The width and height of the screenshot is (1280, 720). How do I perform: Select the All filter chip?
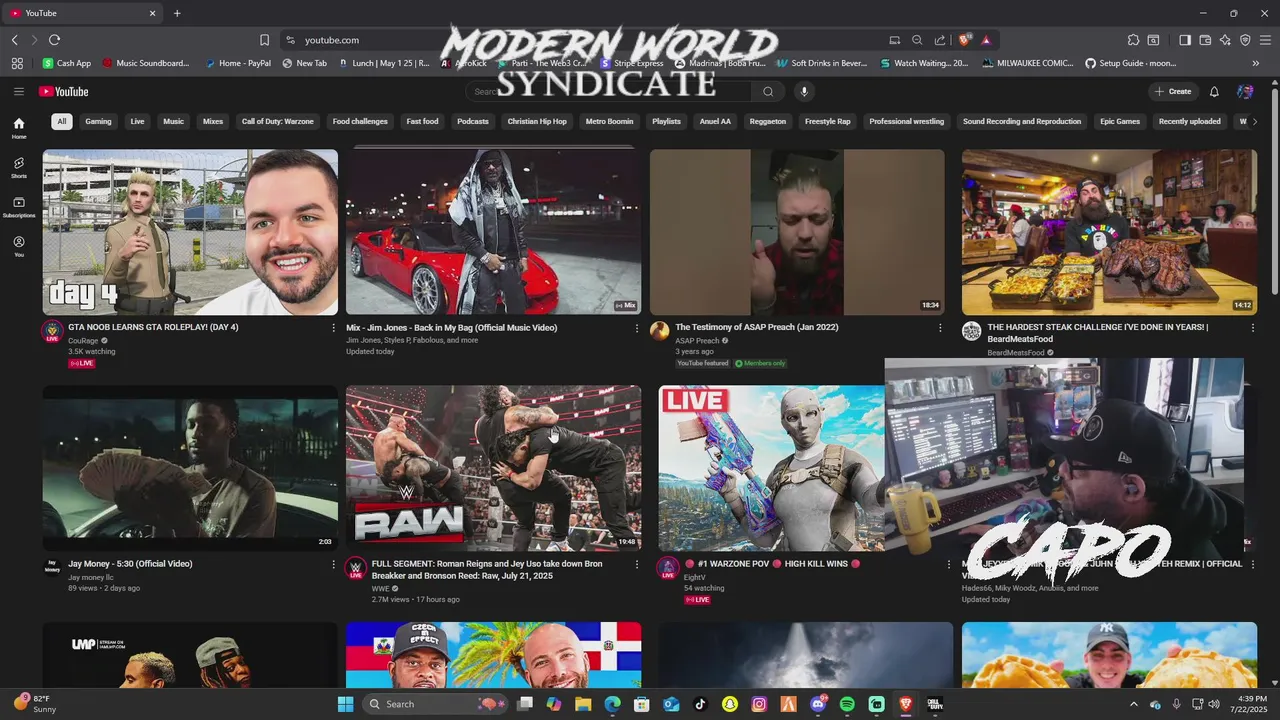62,121
